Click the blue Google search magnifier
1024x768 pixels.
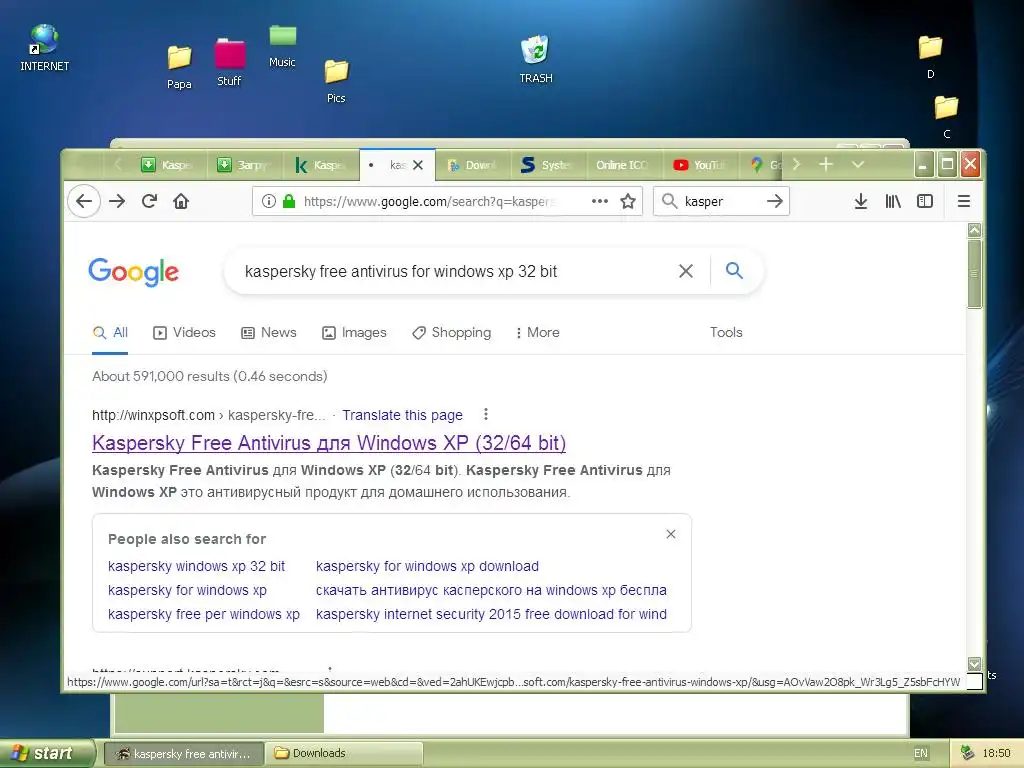734,270
